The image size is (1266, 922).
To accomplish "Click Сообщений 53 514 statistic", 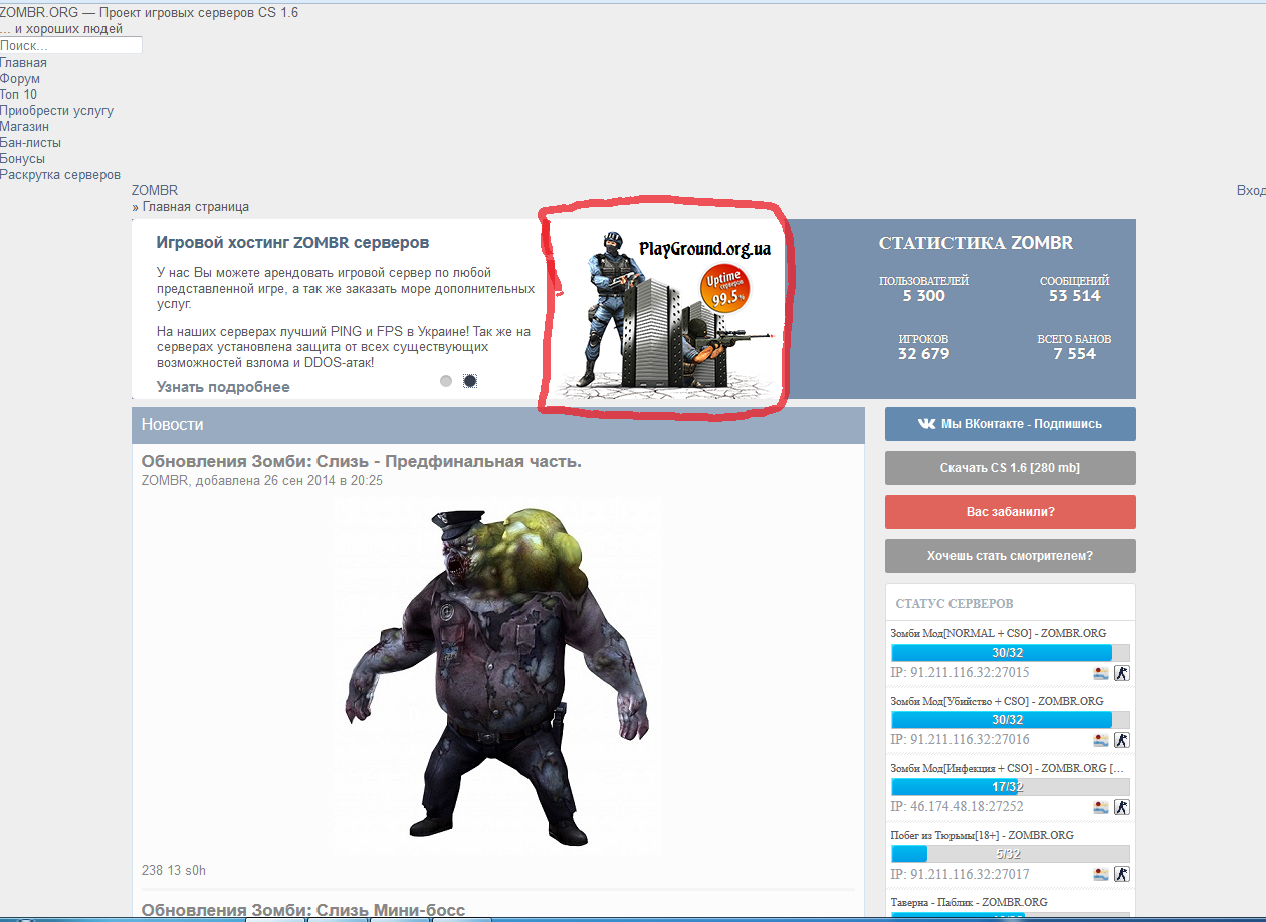I will point(1075,289).
